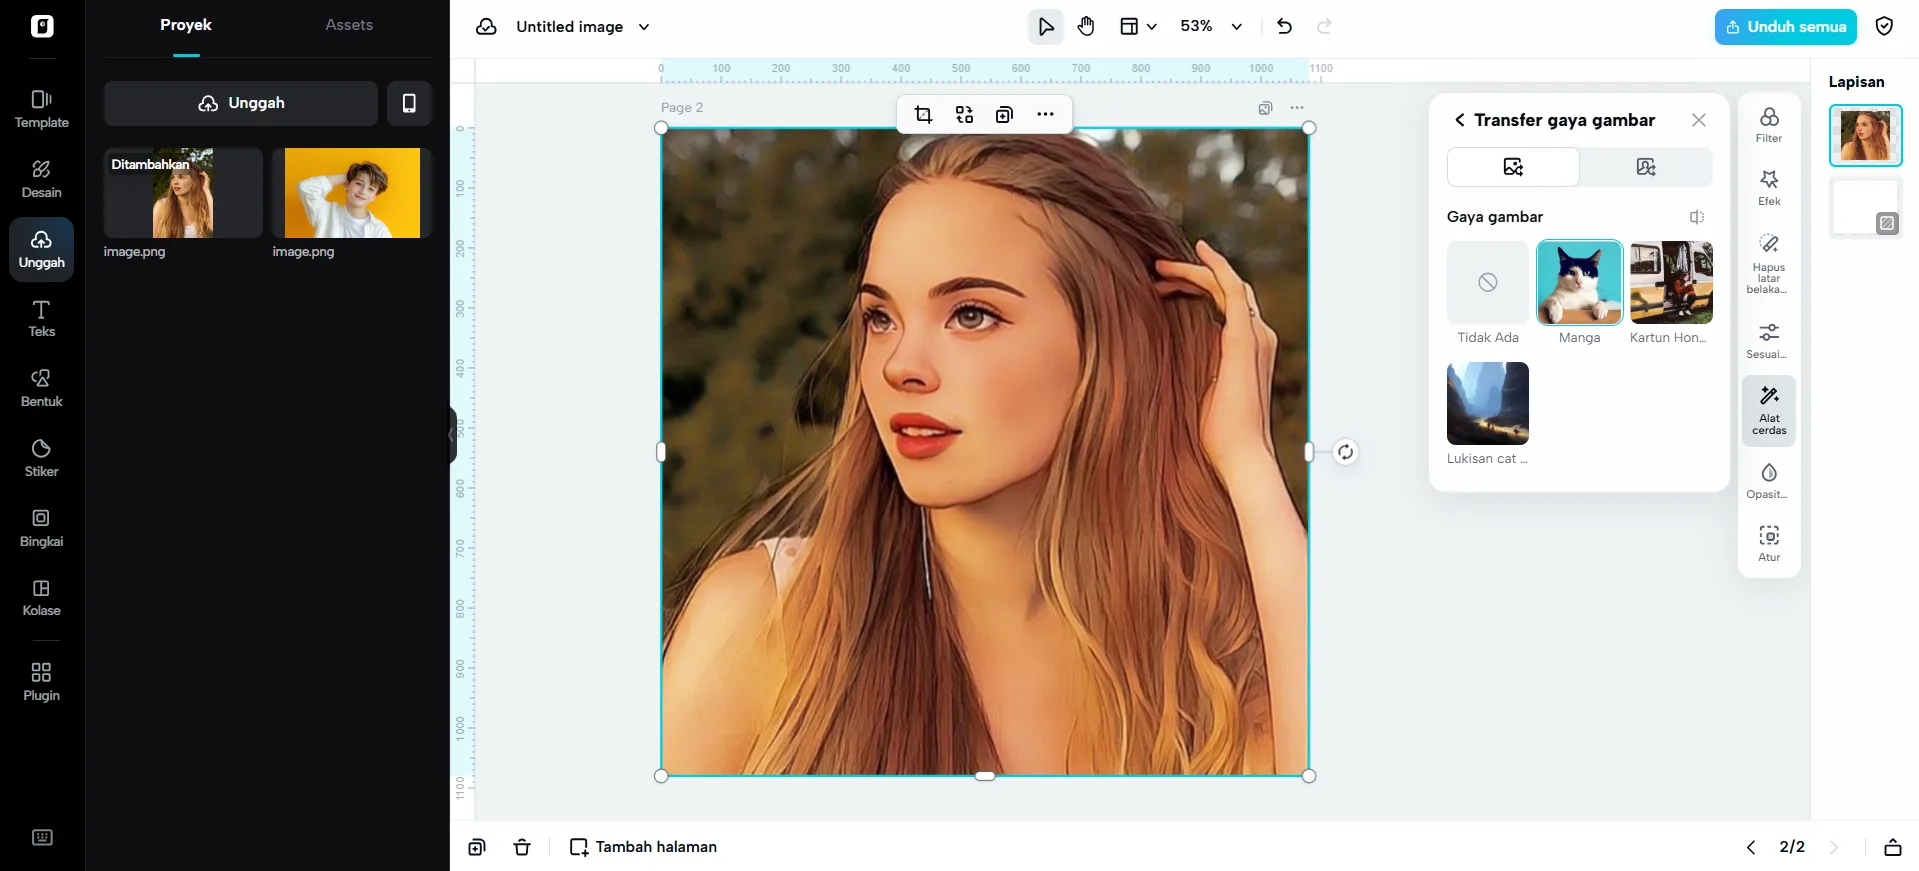This screenshot has height=871, width=1919.
Task: Apply the Kartun Hon style thumbnail
Action: (x=1670, y=283)
